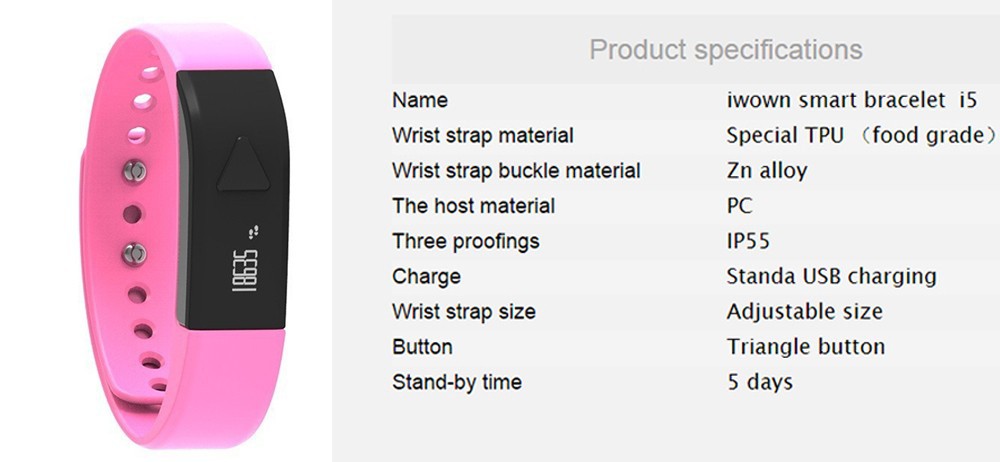Click the "Name" specification label
1000x462 pixels.
pos(420,100)
